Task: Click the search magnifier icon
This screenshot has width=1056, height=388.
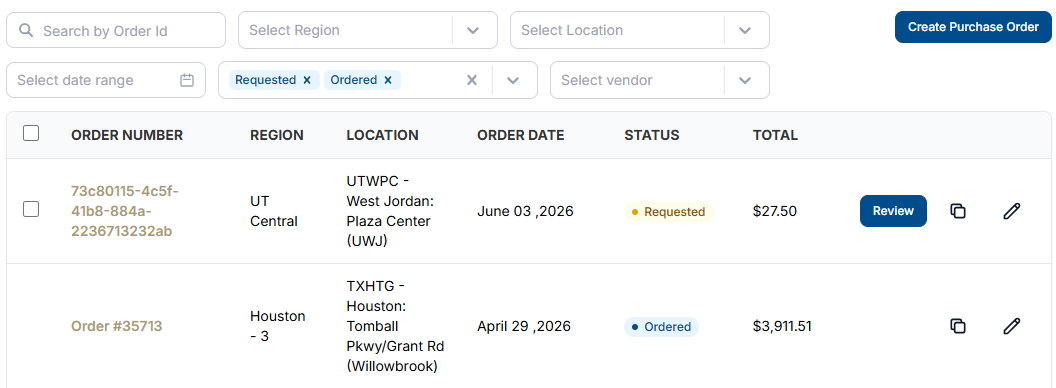Action: (26, 30)
